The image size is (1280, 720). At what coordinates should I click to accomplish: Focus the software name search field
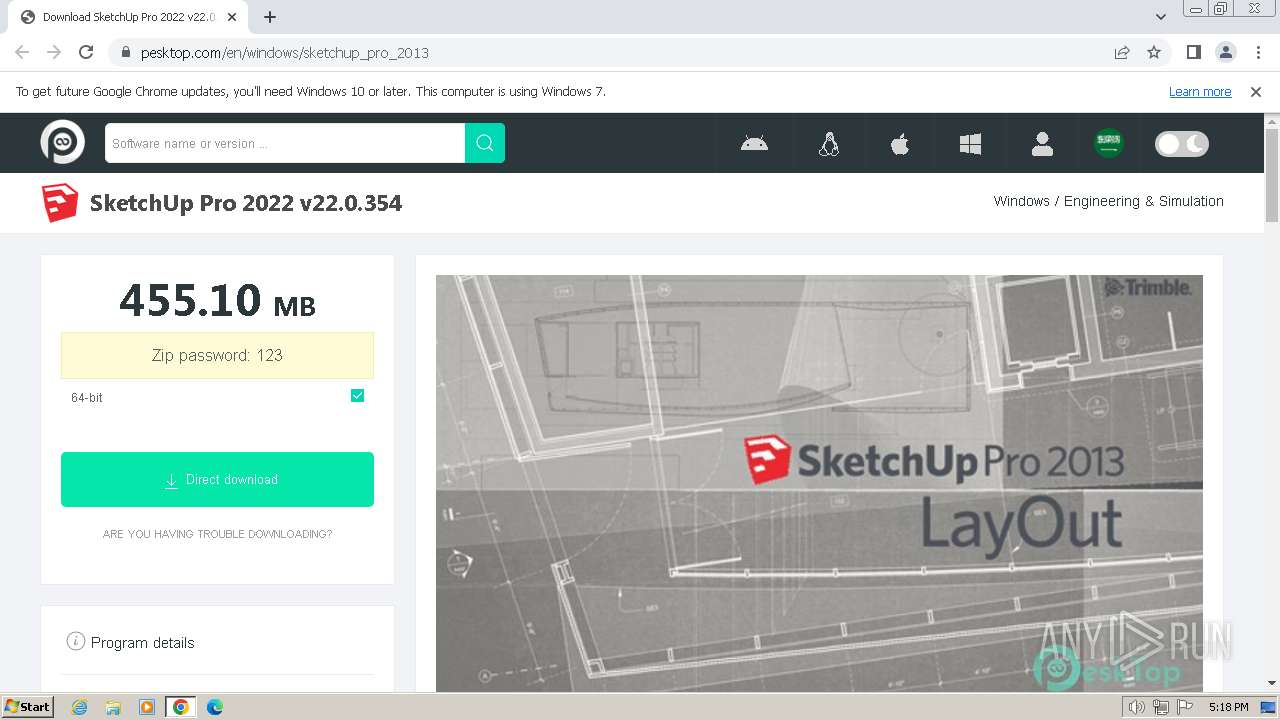(285, 143)
